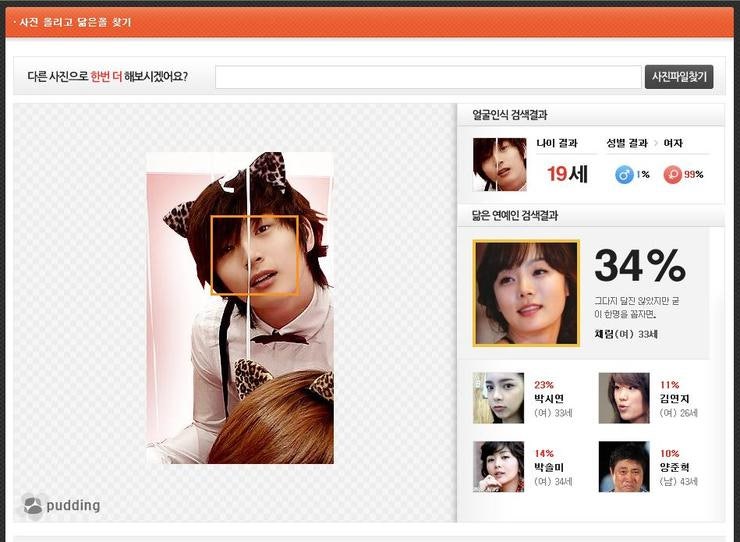Select the 34% top match celebrity photo

pos(526,293)
